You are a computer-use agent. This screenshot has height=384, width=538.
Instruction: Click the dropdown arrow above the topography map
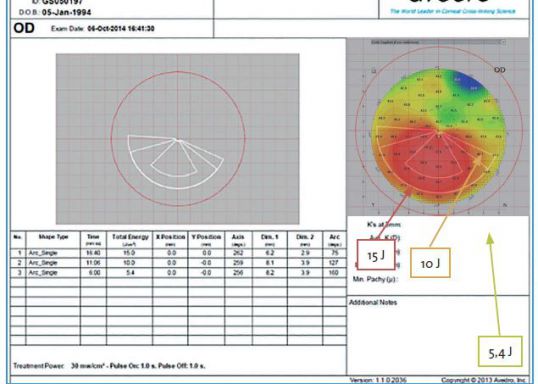click(x=503, y=42)
